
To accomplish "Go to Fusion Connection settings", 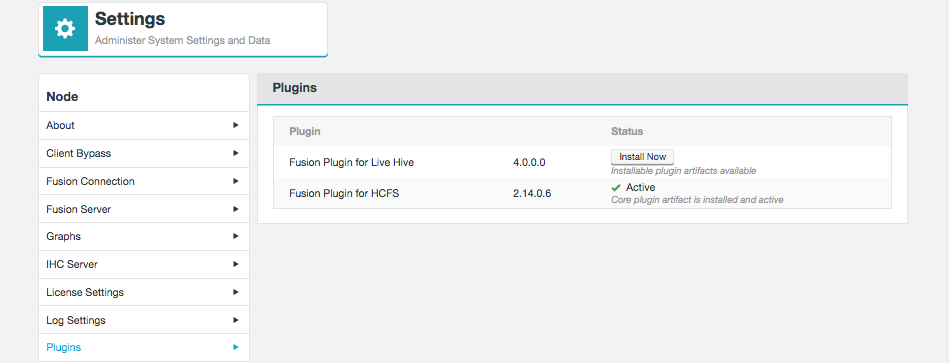I will 144,181.
